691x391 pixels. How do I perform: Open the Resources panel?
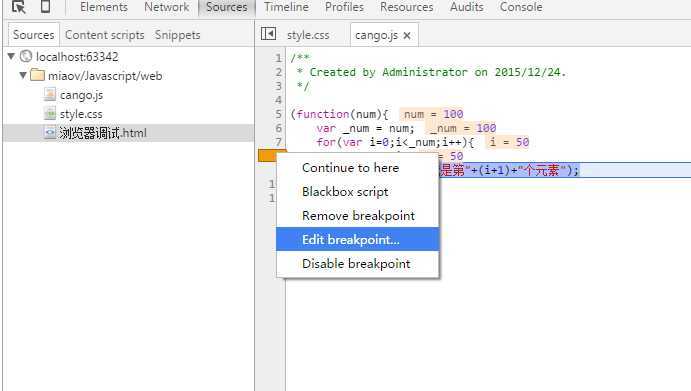click(406, 7)
